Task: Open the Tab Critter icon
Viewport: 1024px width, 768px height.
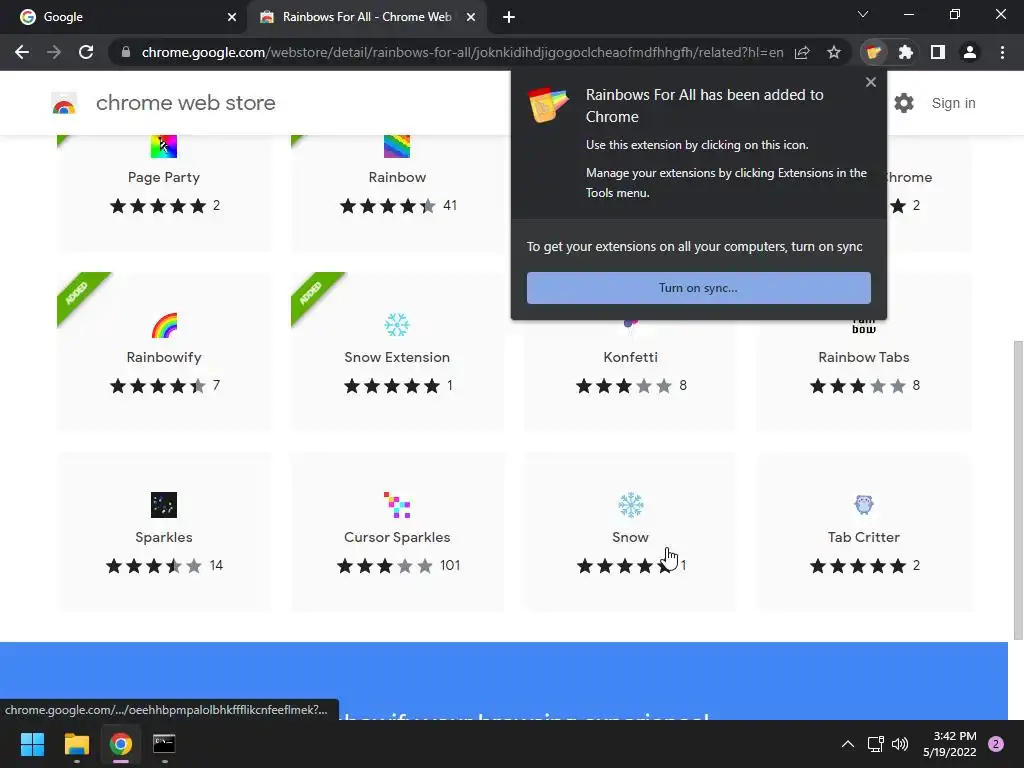Action: tap(863, 505)
